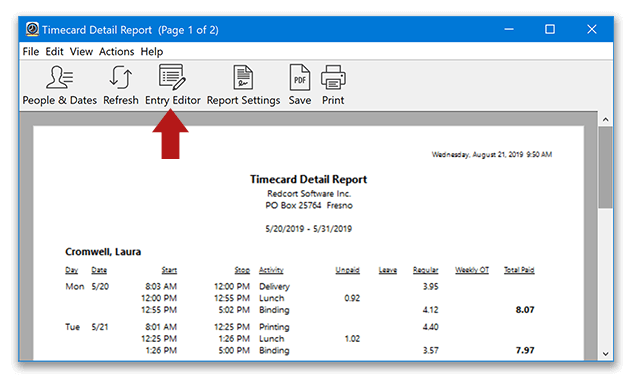This screenshot has width=630, height=380.
Task: Click the Weekly OT column header
Action: [472, 270]
